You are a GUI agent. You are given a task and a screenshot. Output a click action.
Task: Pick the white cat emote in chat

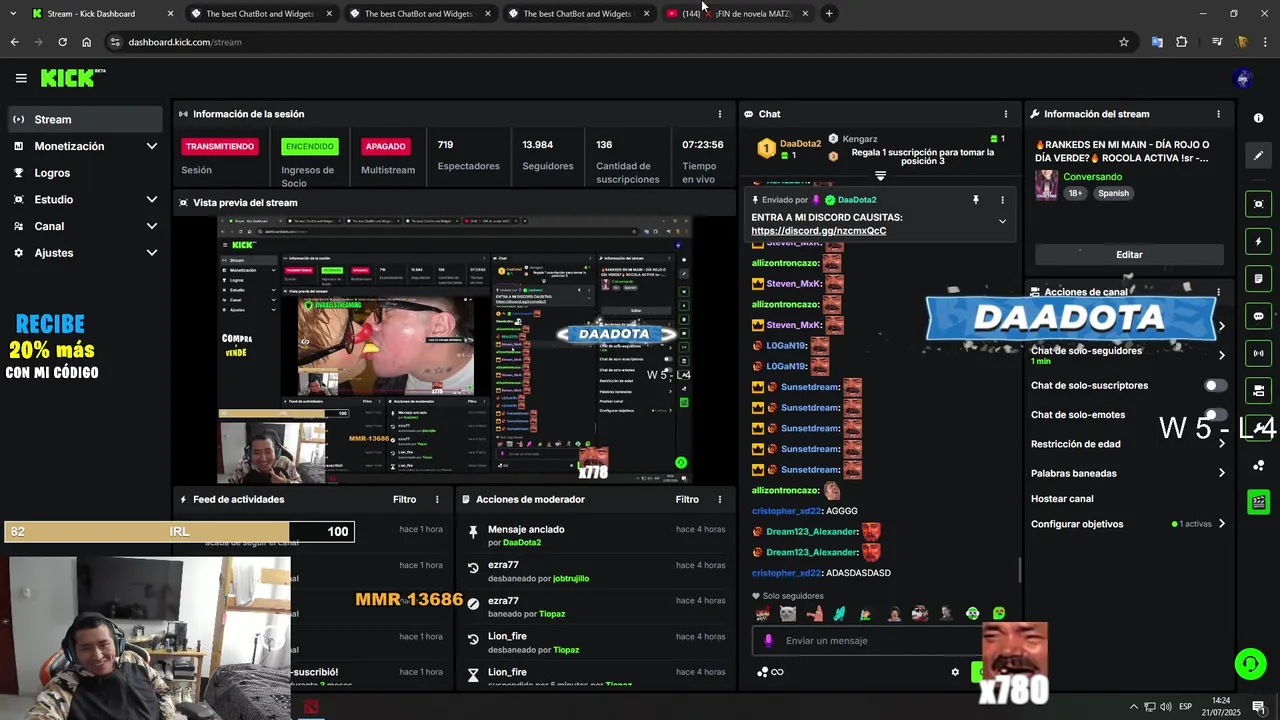[788, 614]
